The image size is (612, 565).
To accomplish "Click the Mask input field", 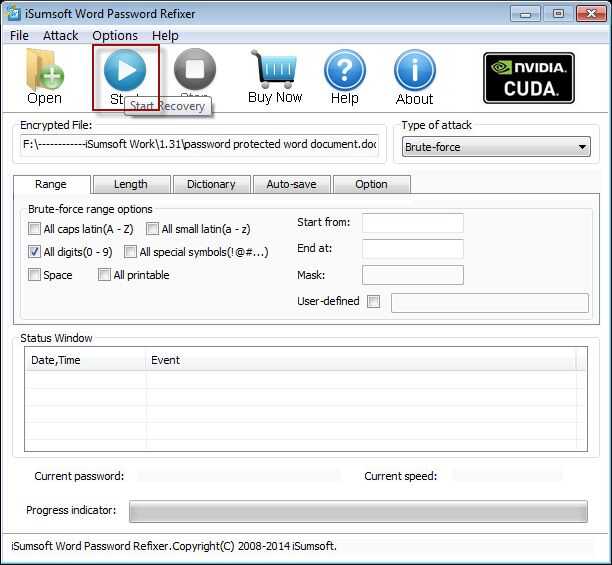I will coord(413,275).
